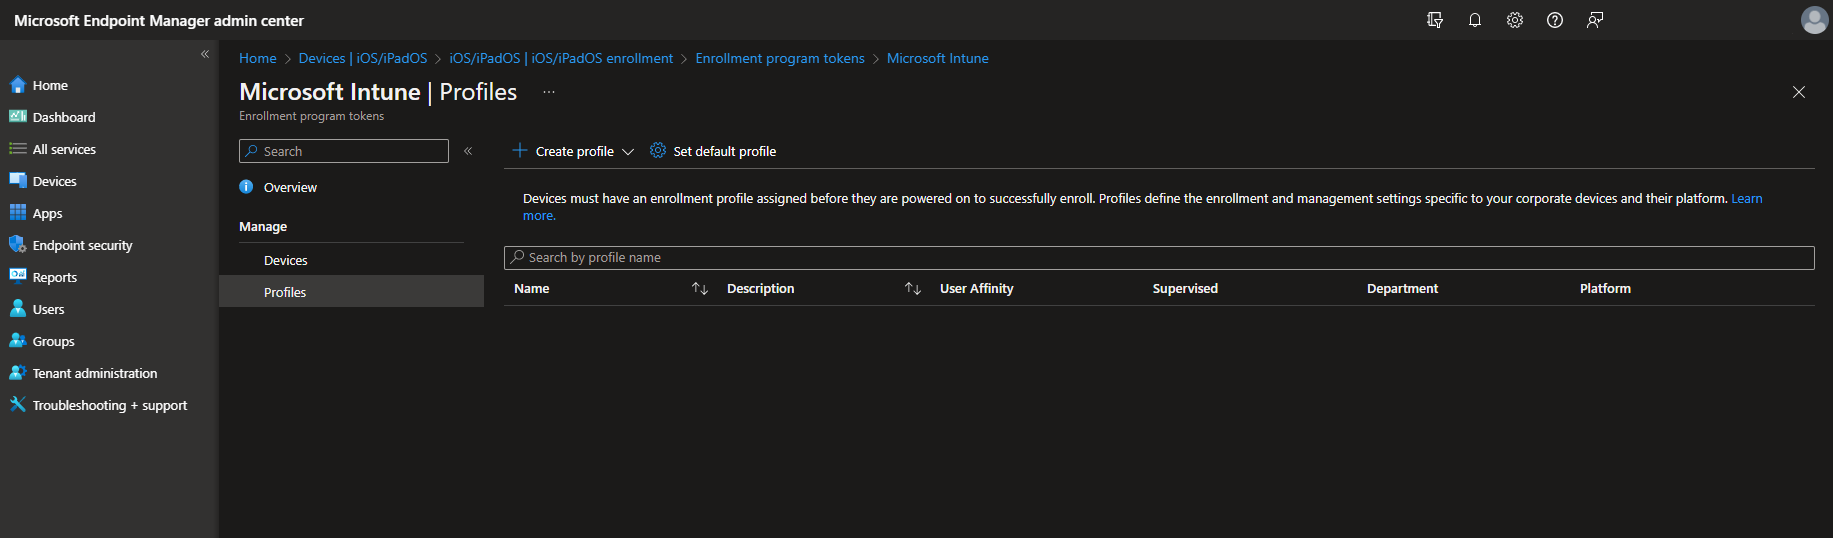Collapse the Manage menu pane
The width and height of the screenshot is (1833, 538).
click(x=468, y=151)
